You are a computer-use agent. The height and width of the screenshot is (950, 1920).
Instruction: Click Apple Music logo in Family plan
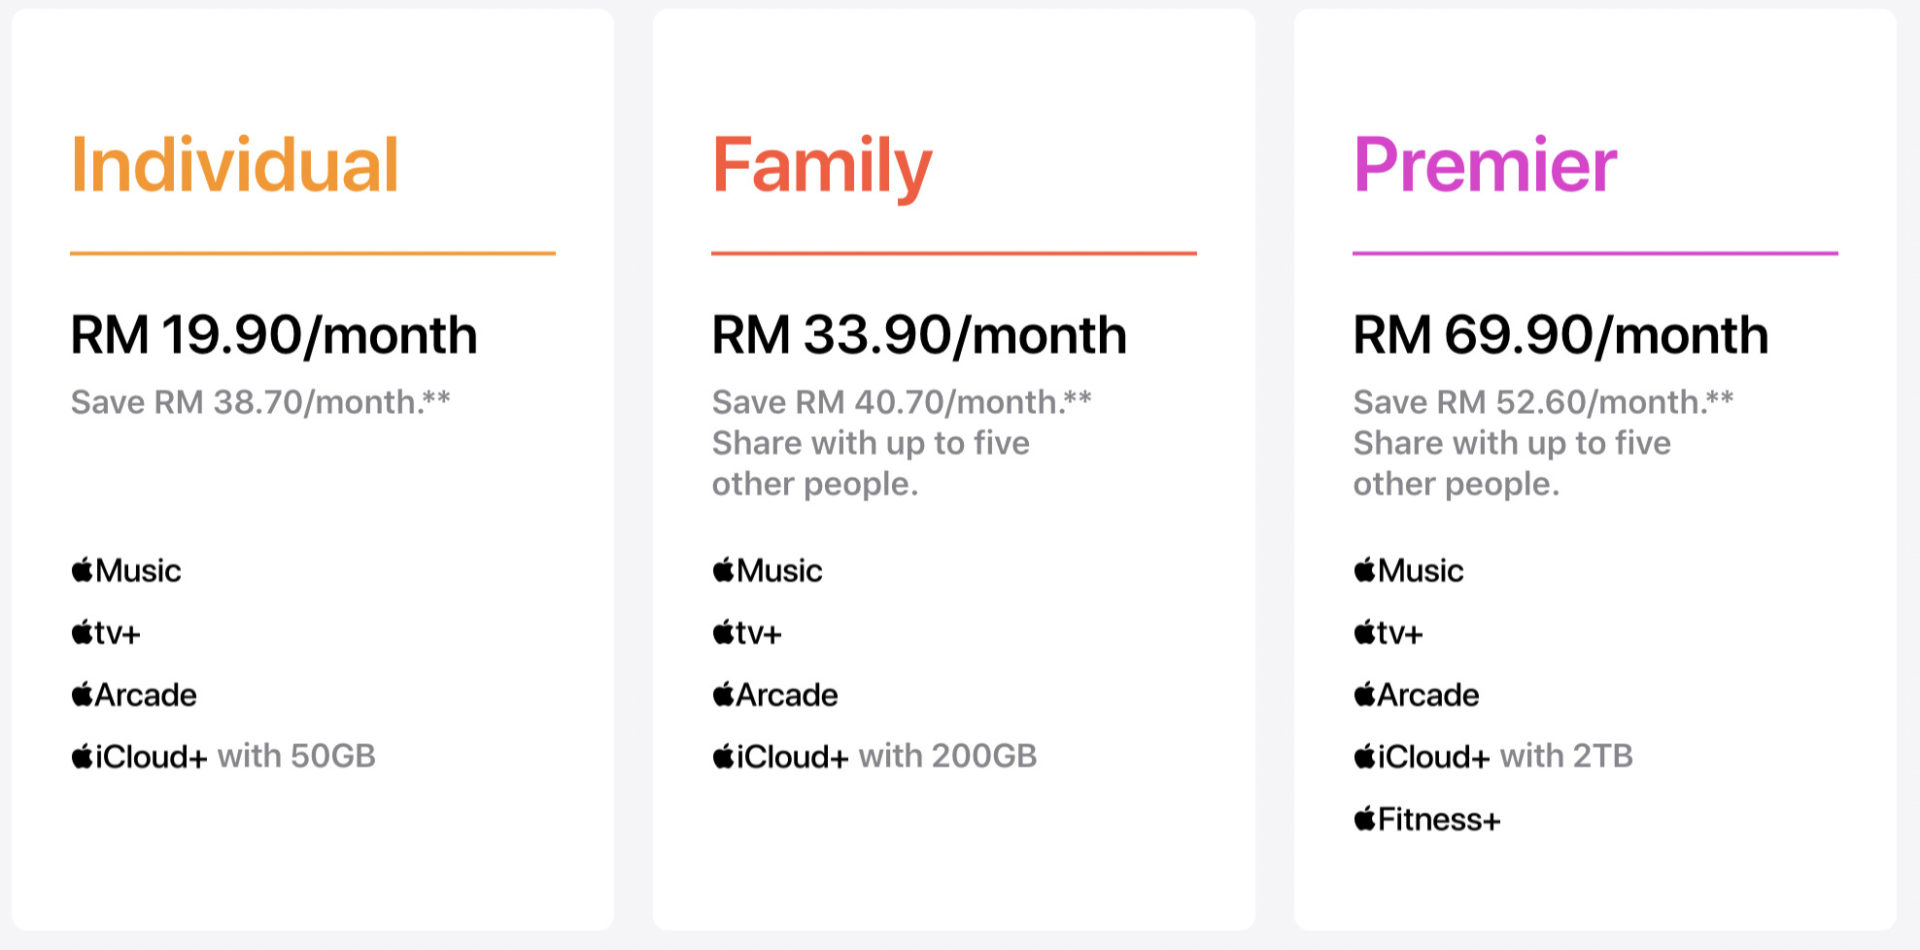[x=767, y=571]
